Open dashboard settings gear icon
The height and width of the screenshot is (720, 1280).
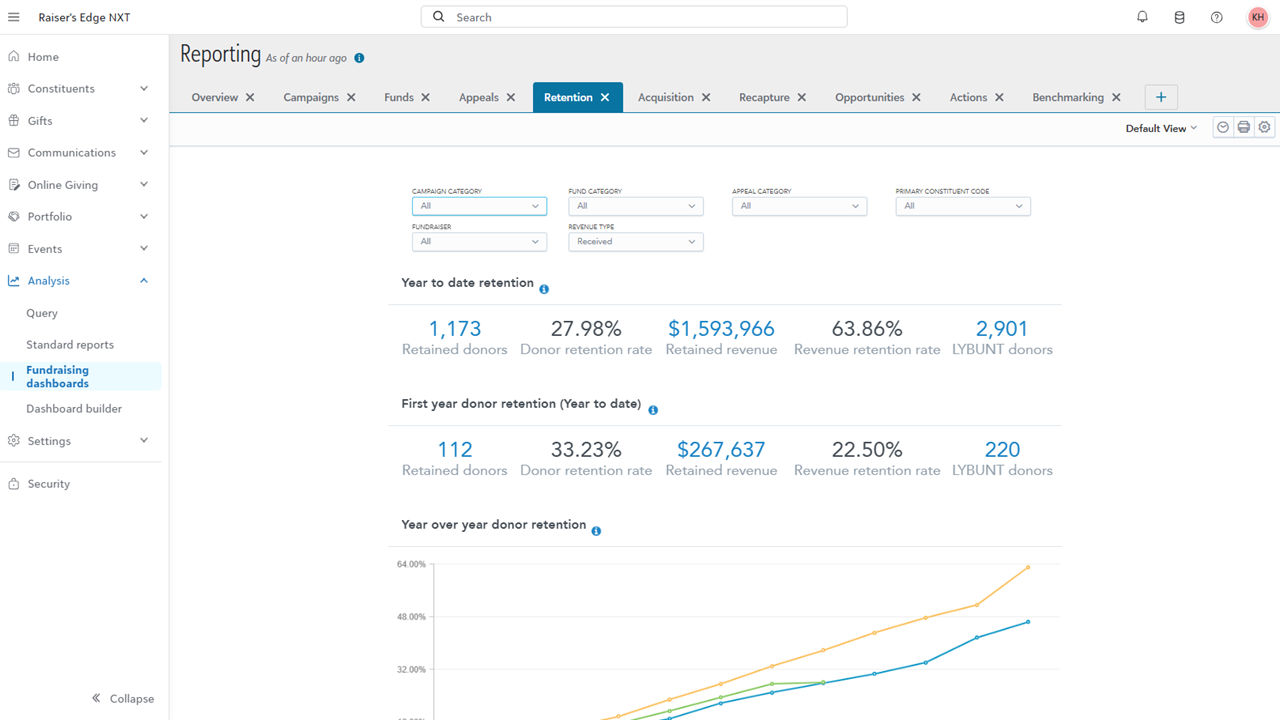[1265, 127]
